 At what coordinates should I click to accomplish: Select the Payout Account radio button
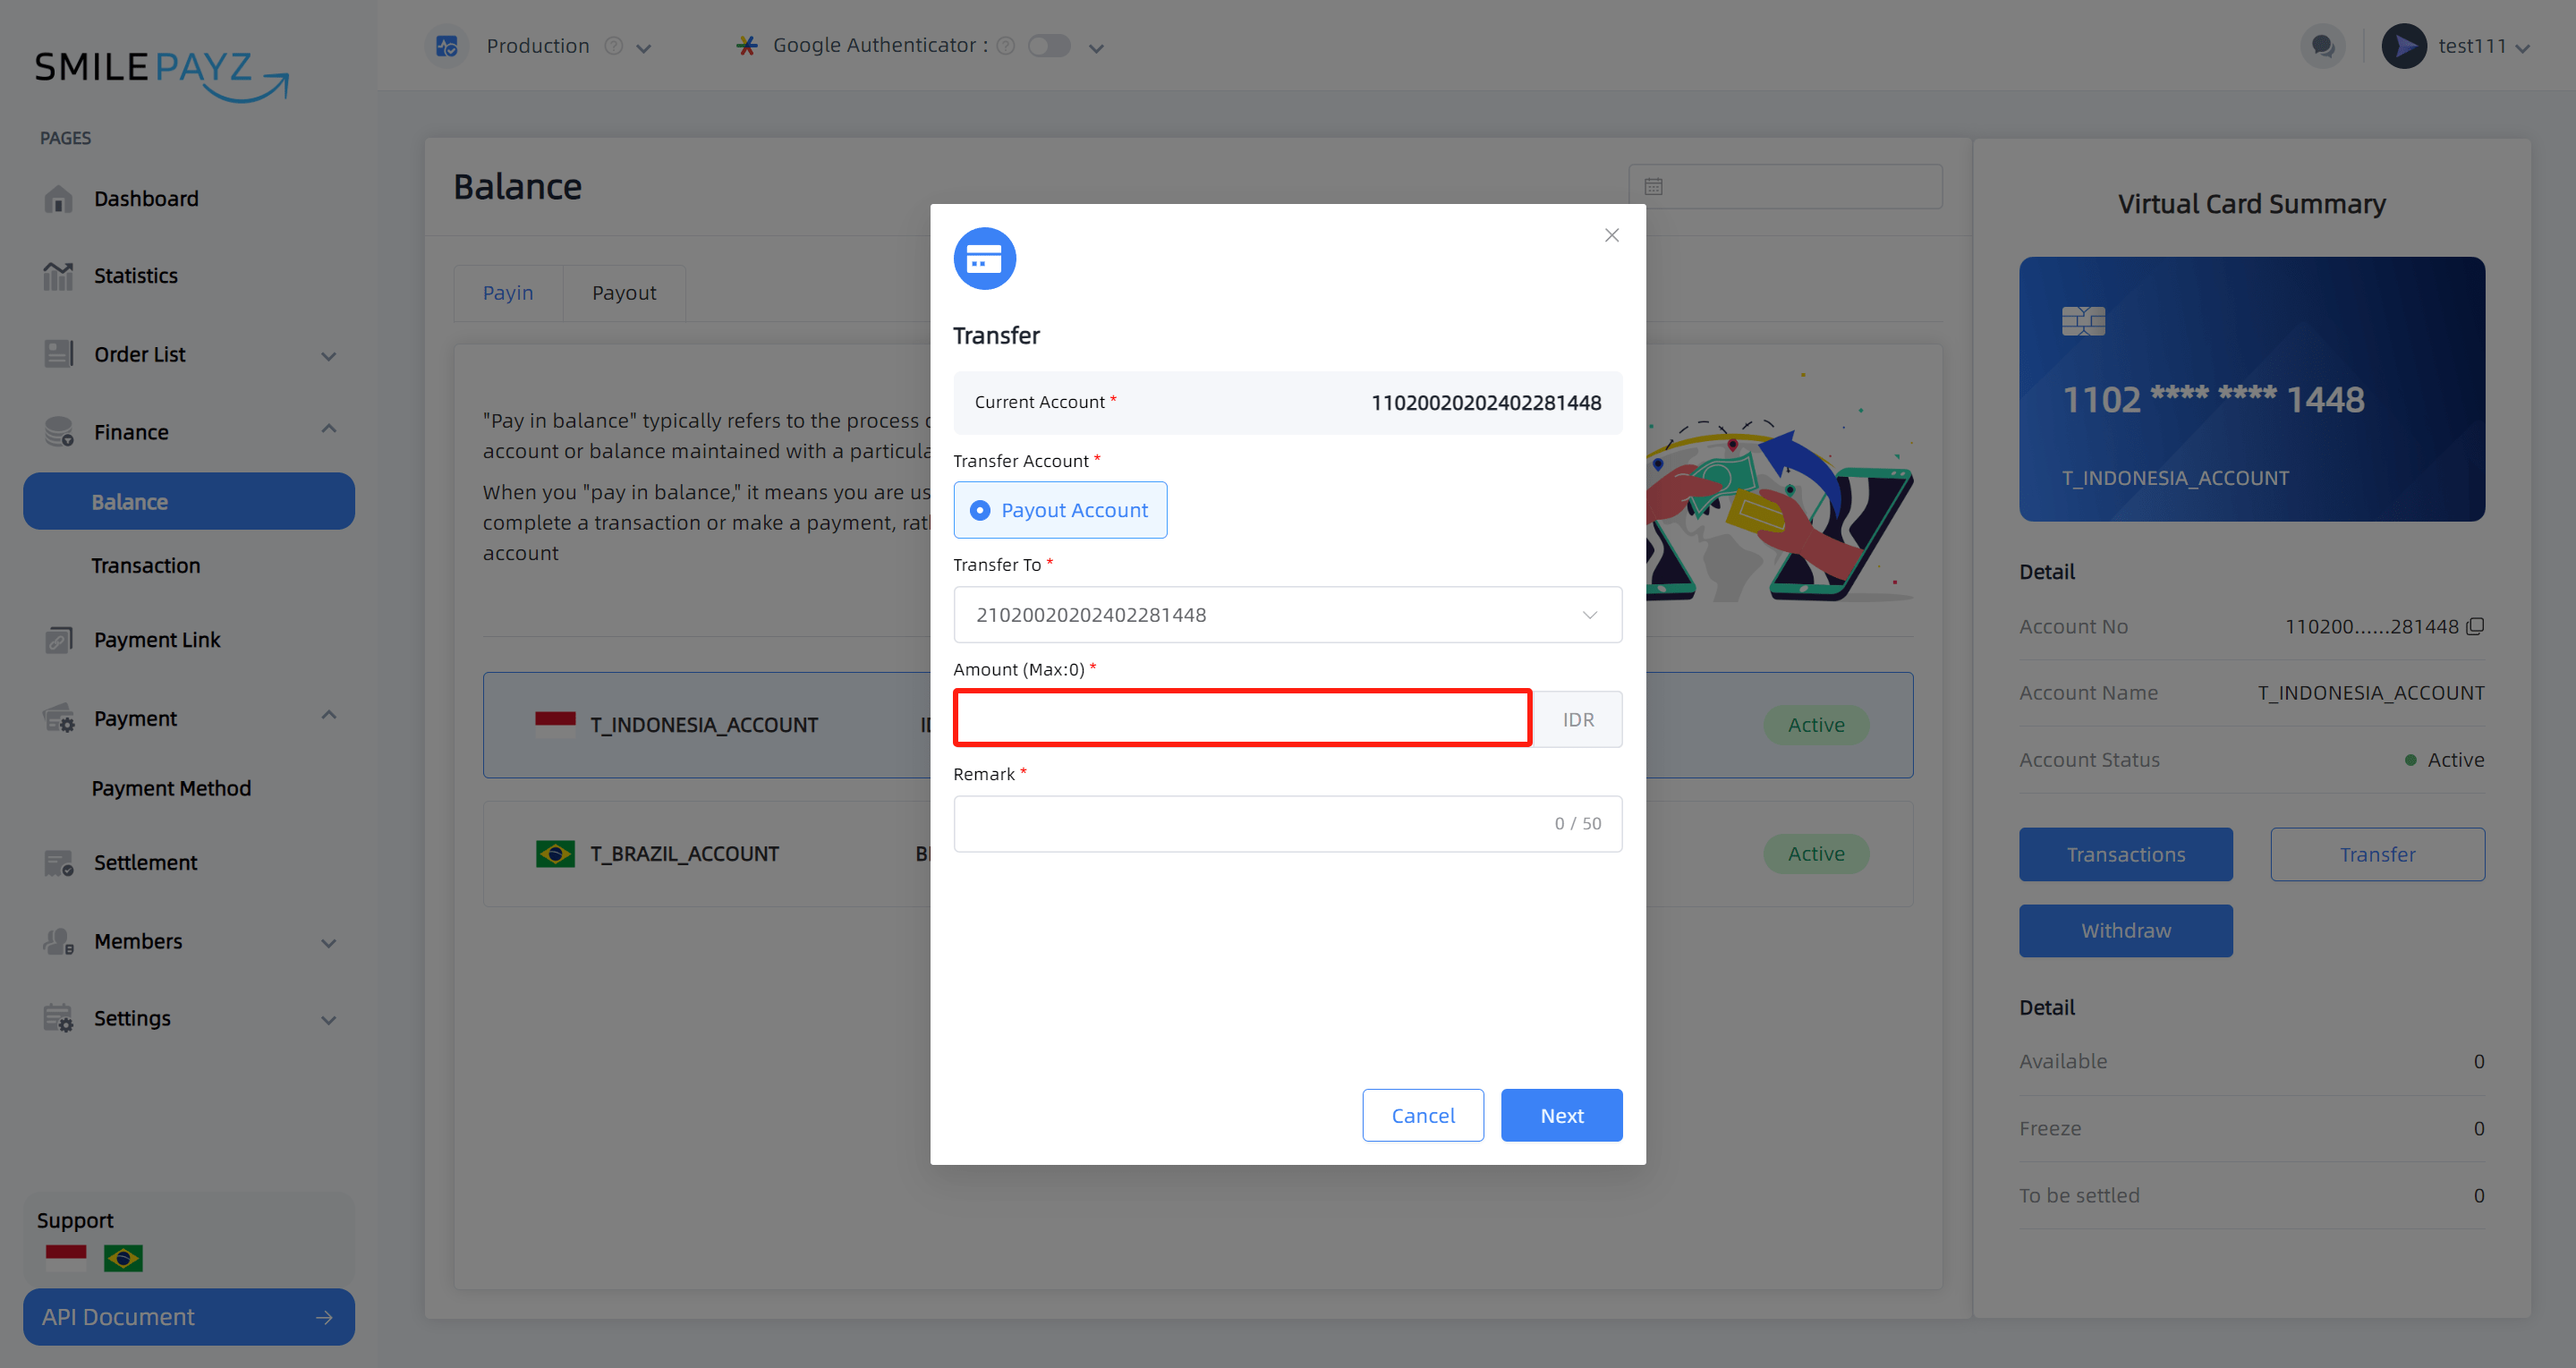[x=980, y=510]
